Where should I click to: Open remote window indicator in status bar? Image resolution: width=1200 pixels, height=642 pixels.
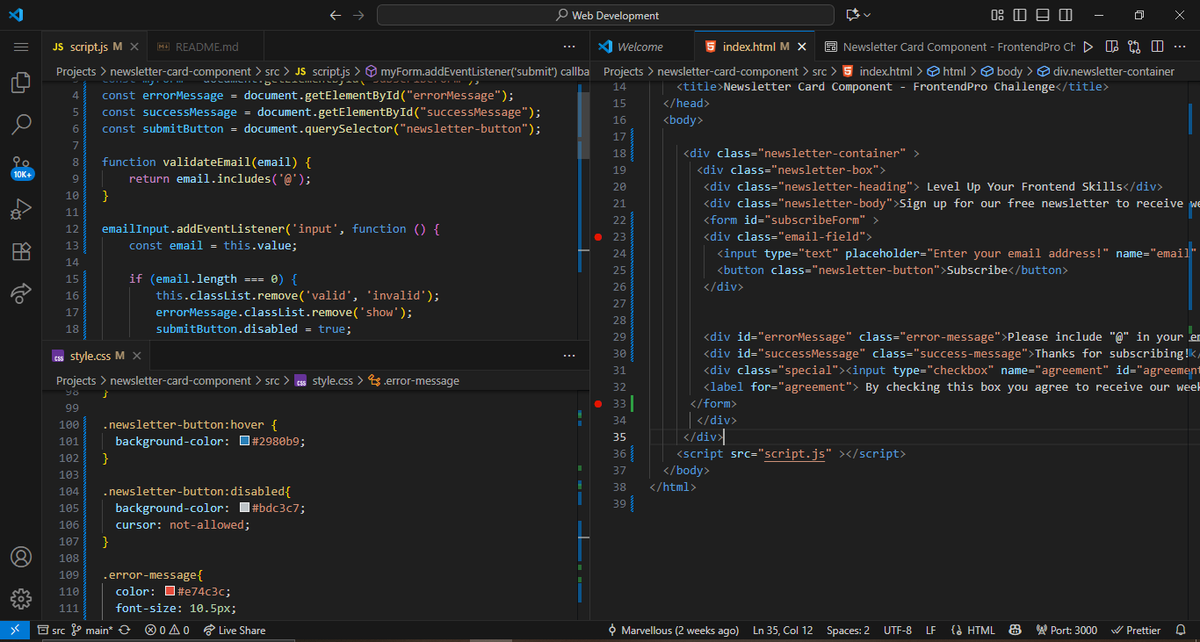[x=15, y=630]
